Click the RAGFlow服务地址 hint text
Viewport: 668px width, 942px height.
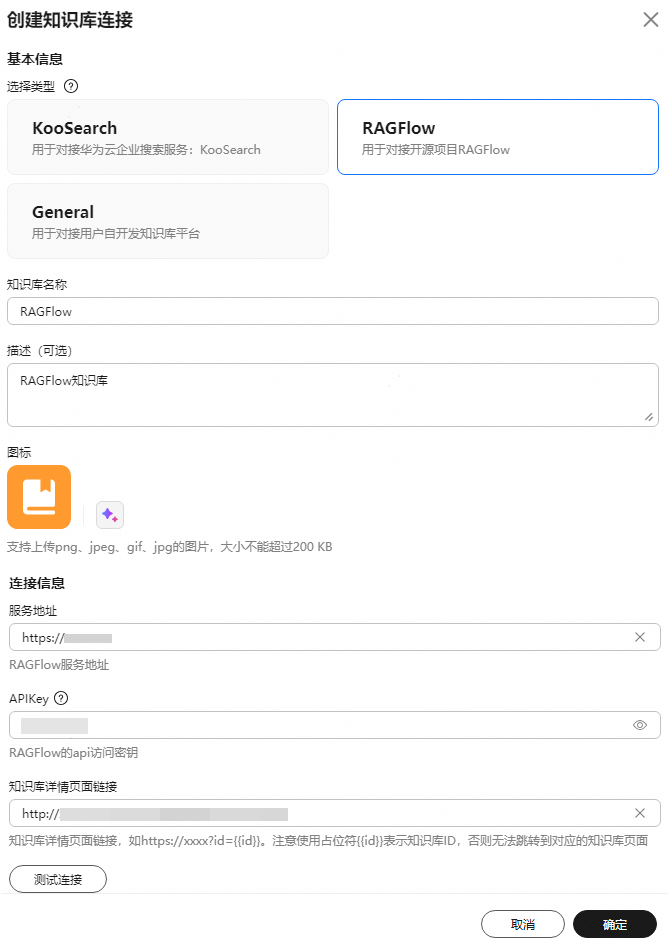point(59,664)
